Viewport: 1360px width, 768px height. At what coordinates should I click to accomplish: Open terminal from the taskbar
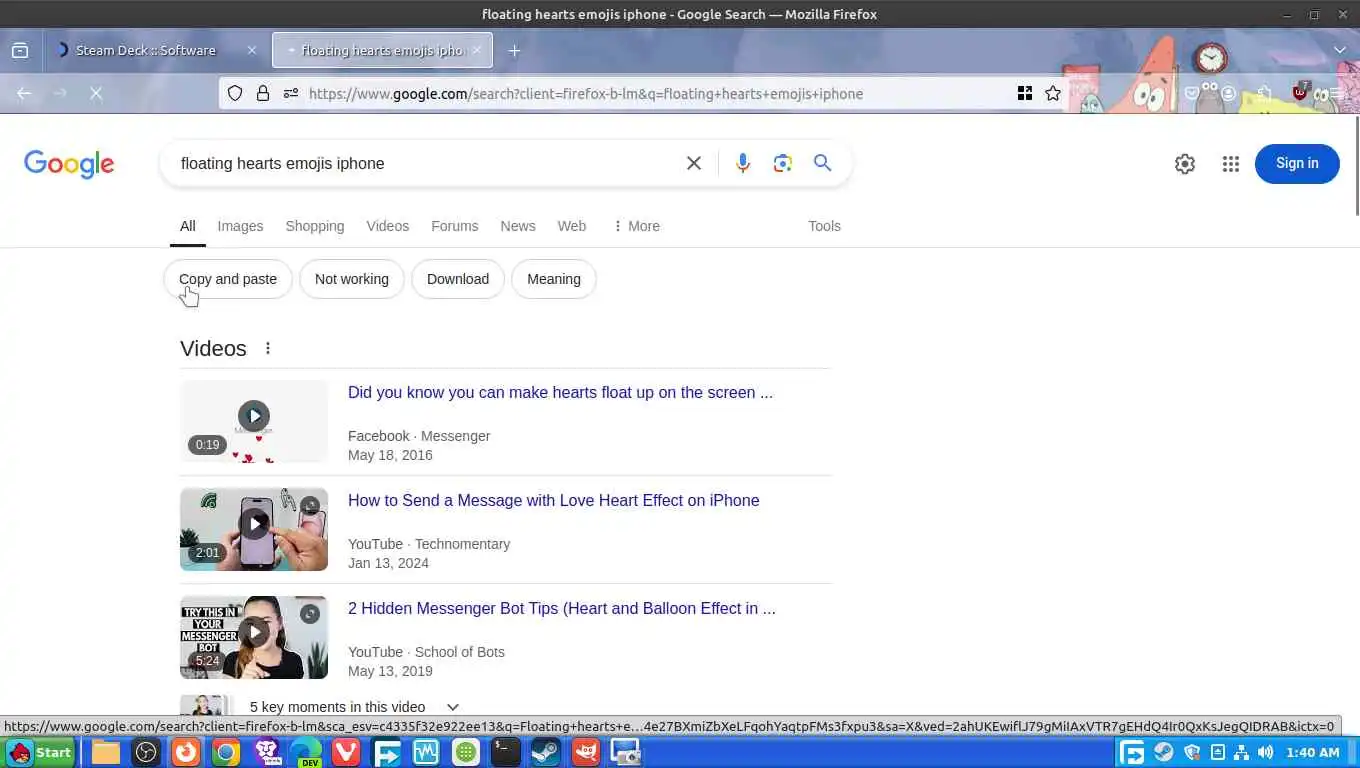(x=506, y=752)
